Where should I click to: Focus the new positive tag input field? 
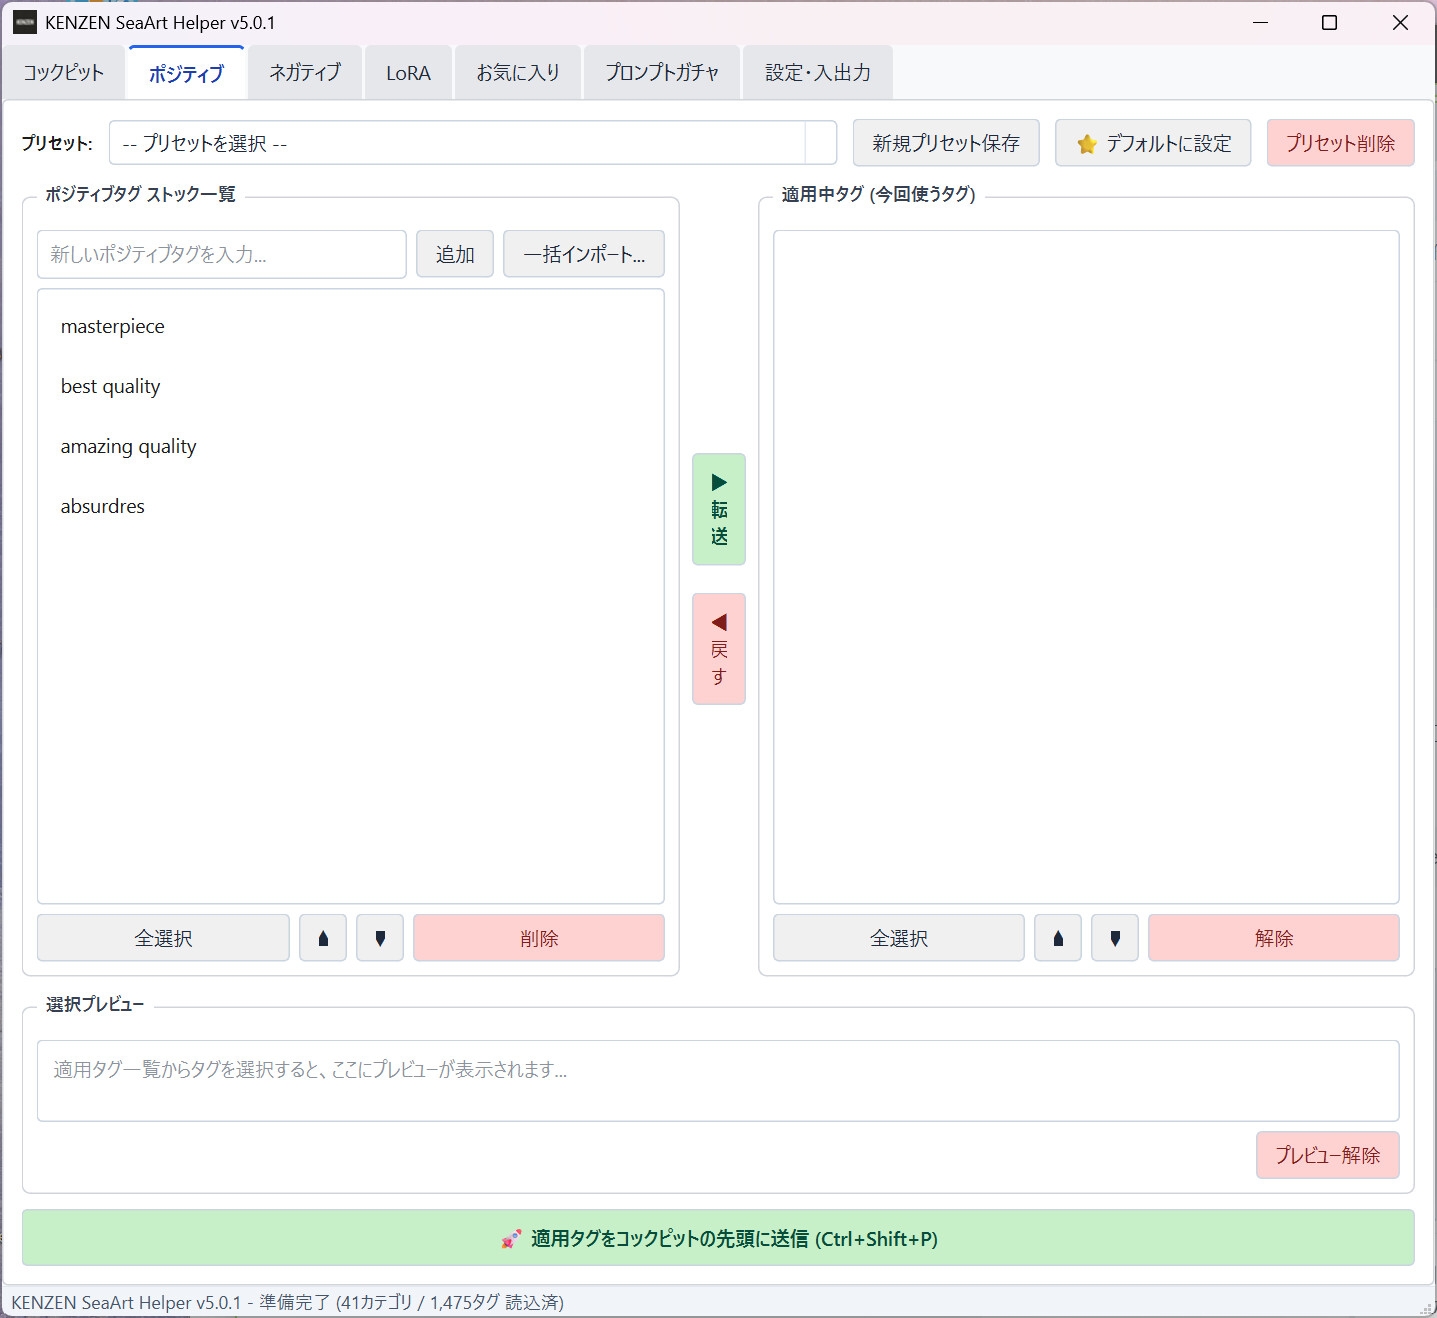tap(222, 254)
